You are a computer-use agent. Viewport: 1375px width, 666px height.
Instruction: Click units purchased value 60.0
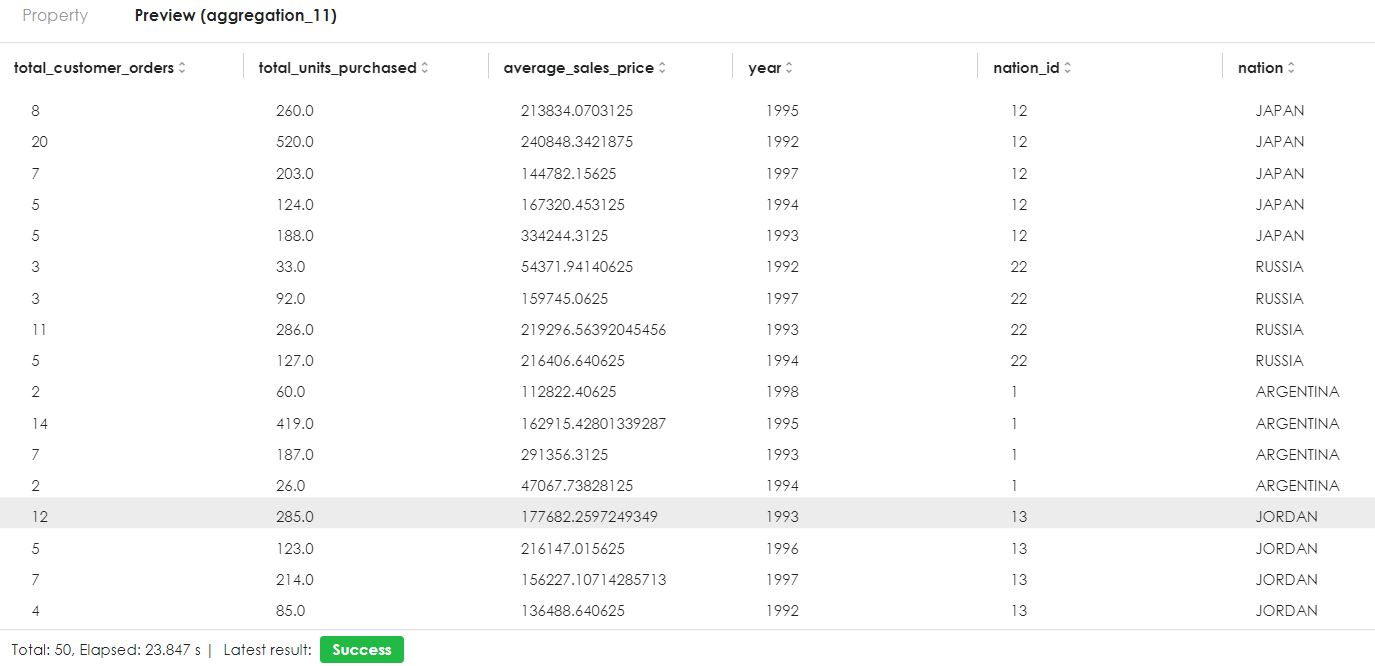[x=291, y=392]
